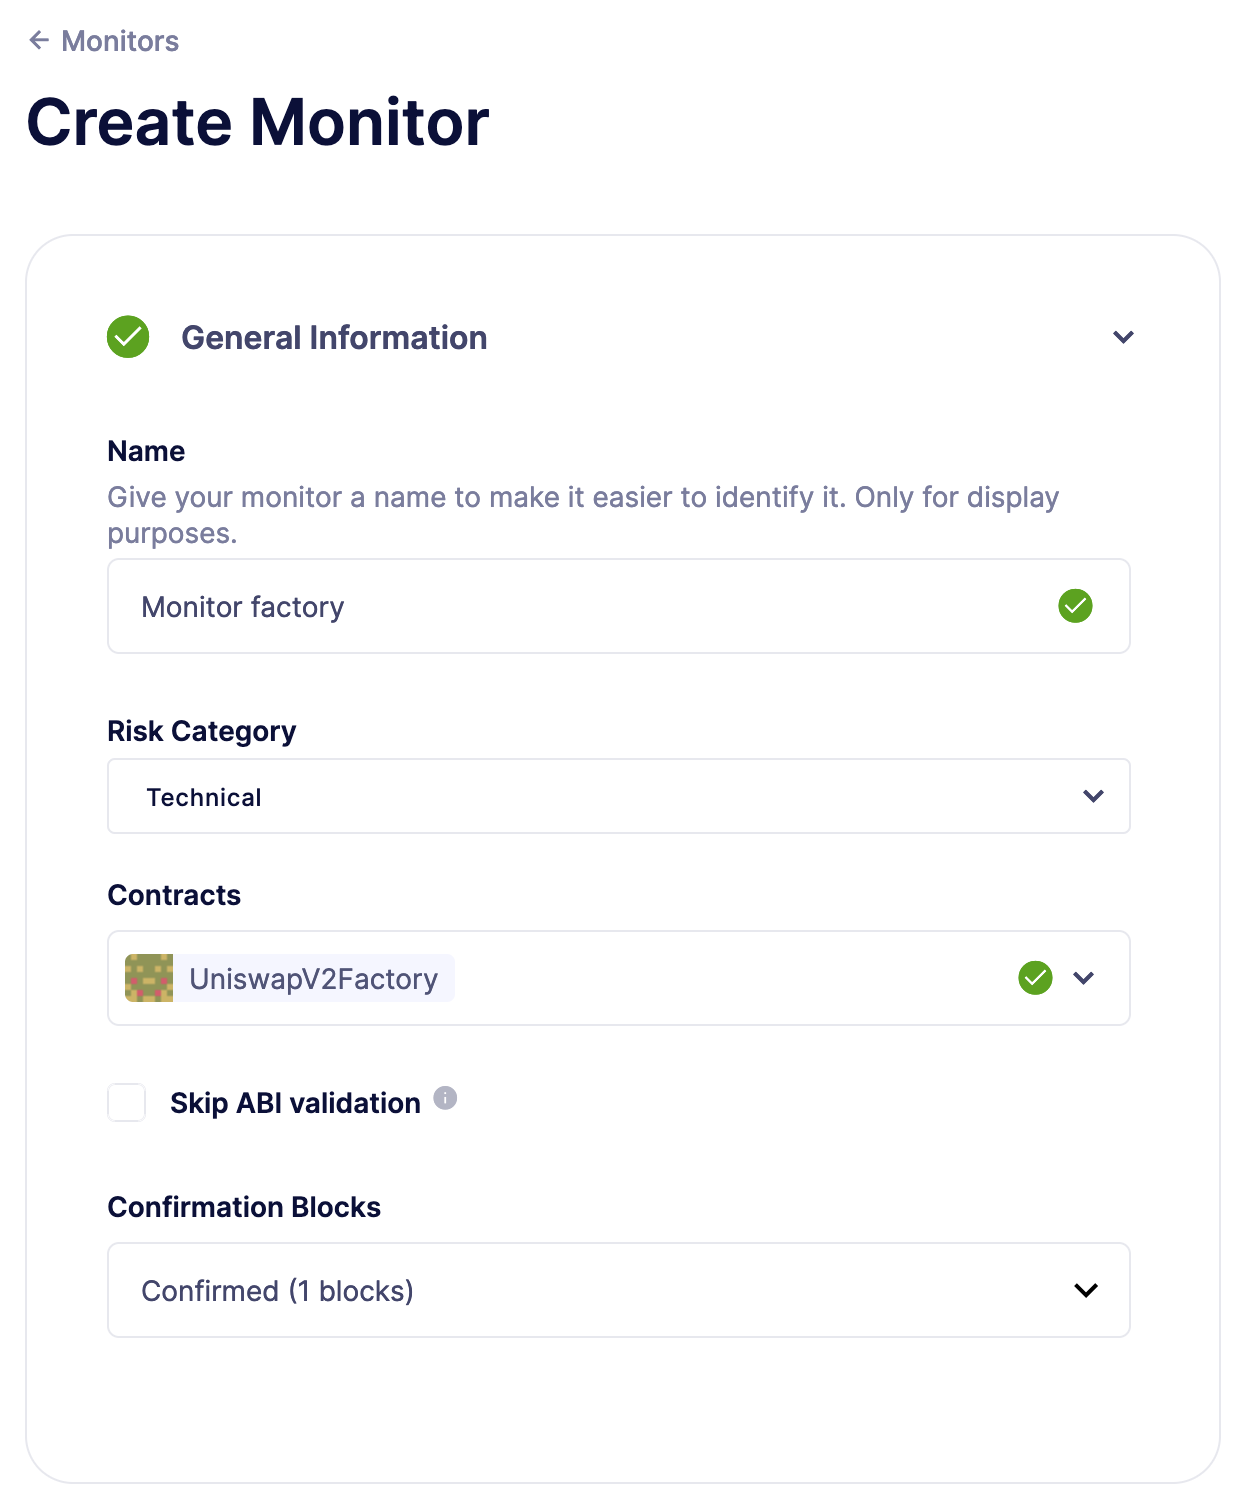Click the green checkmark beside General Information
Image resolution: width=1256 pixels, height=1512 pixels.
pos(126,337)
